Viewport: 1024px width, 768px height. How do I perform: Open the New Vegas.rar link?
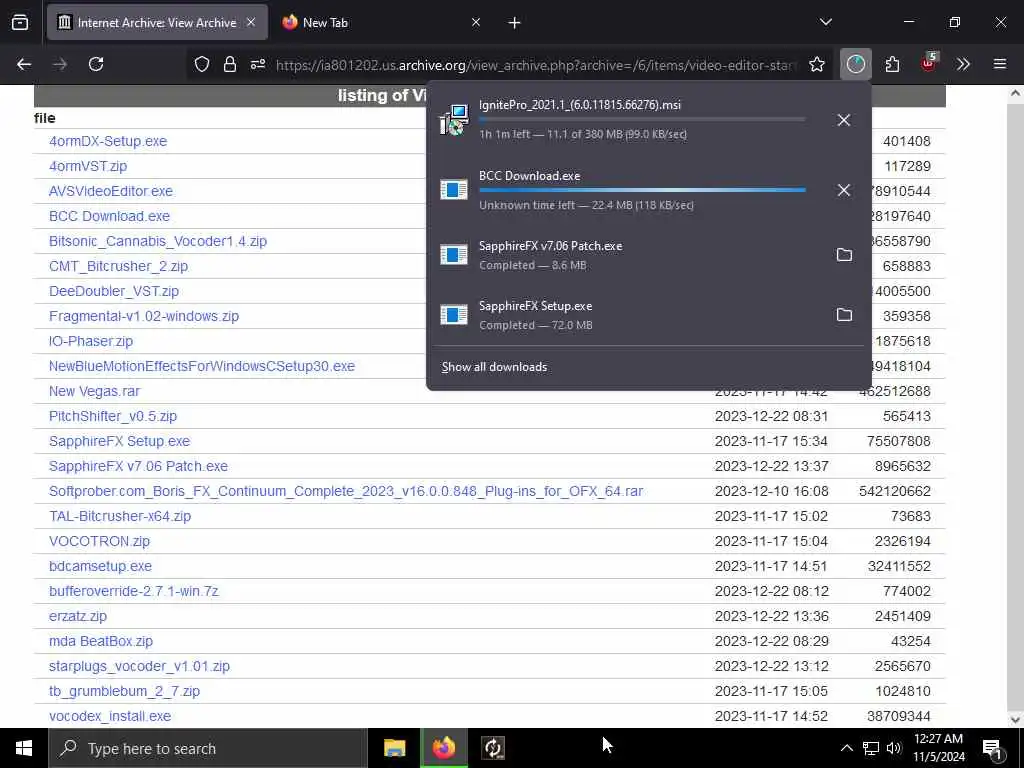tap(94, 391)
